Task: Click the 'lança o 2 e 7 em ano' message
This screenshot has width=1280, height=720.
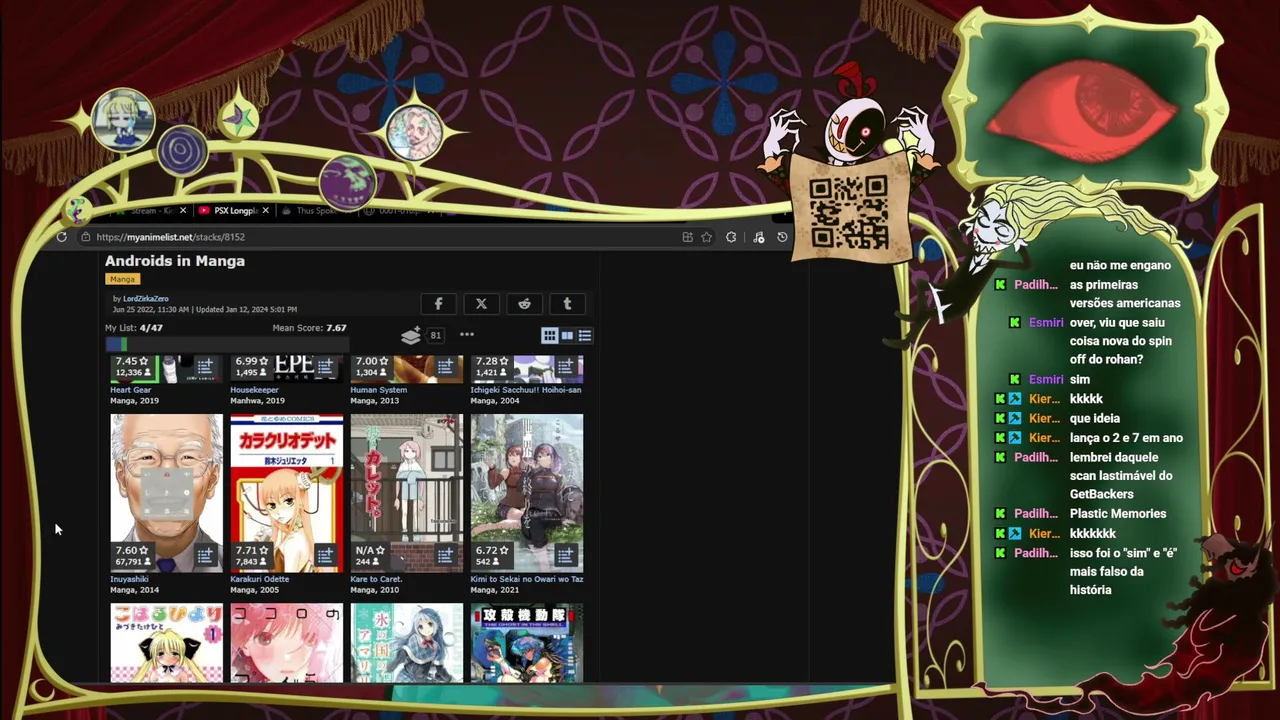Action: (x=1126, y=438)
